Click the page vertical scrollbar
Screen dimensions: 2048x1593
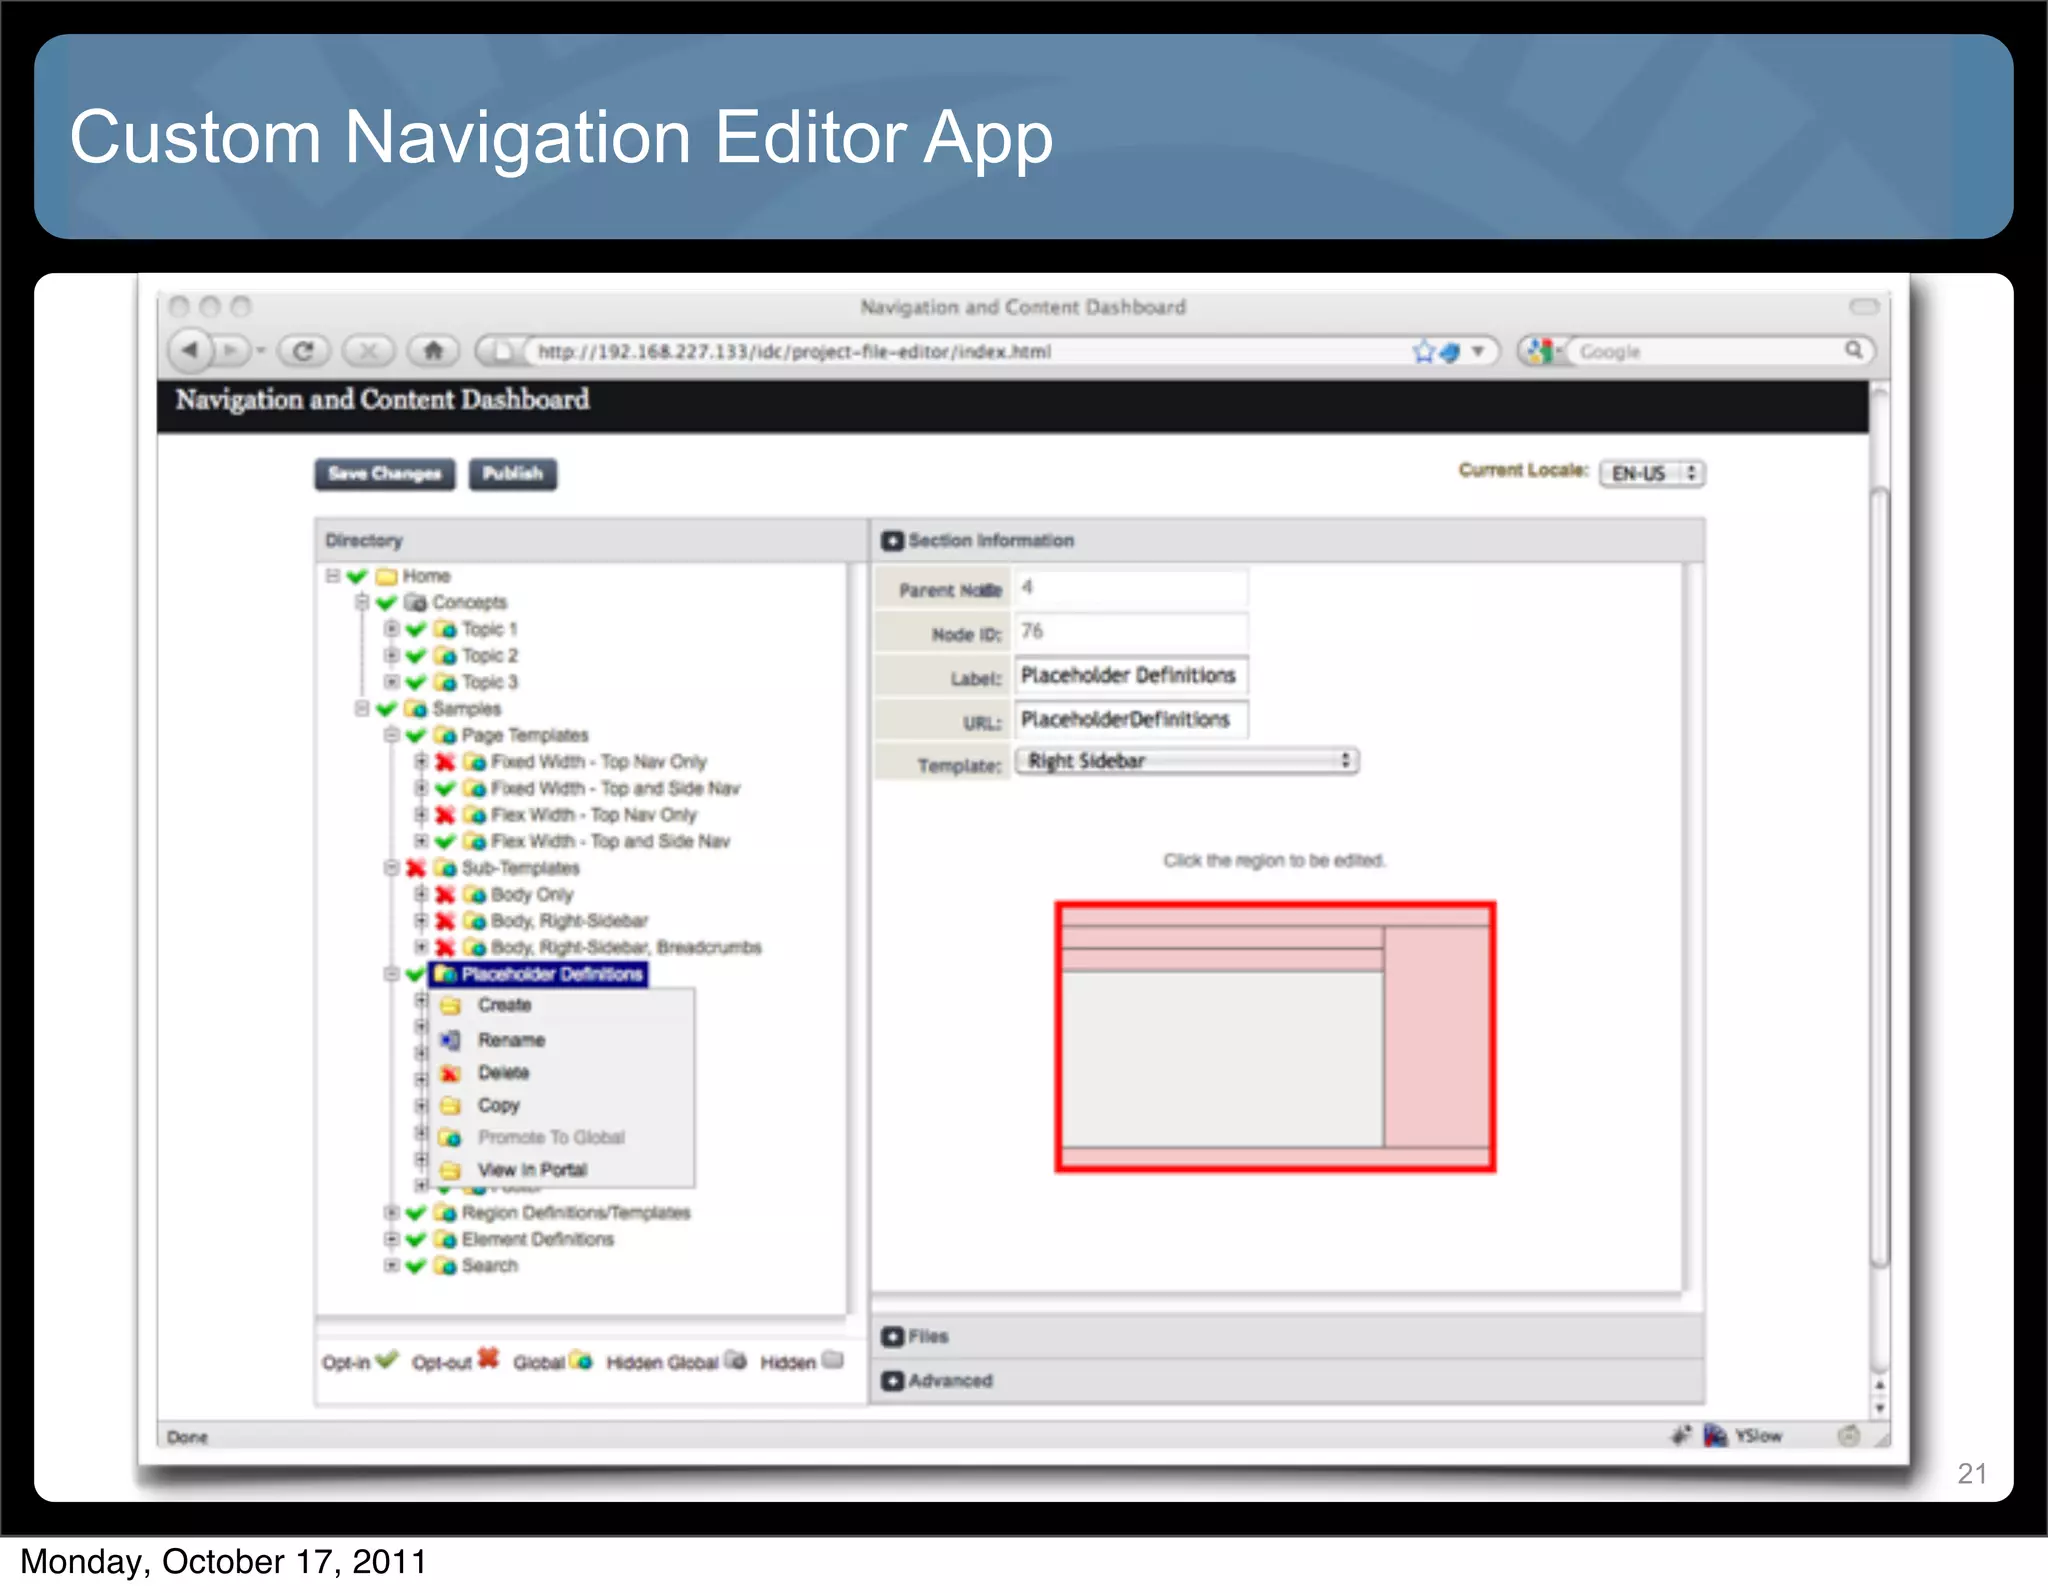pos(1880,880)
